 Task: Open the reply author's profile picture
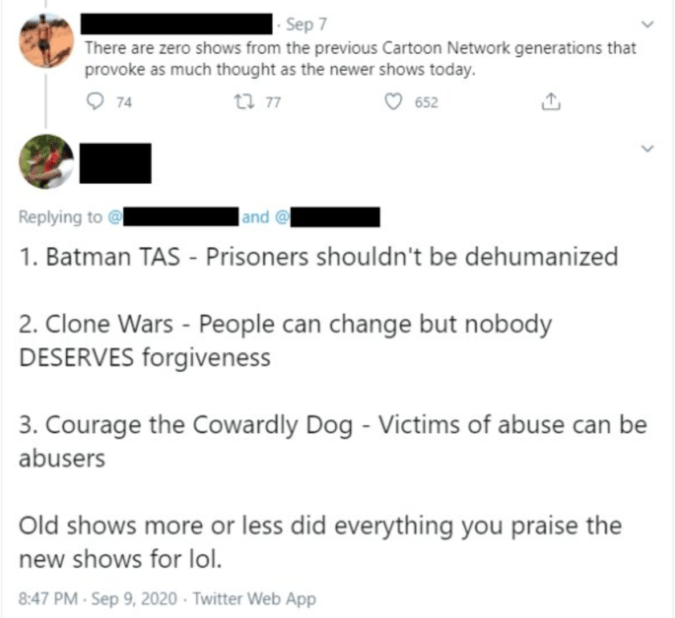click(x=46, y=162)
